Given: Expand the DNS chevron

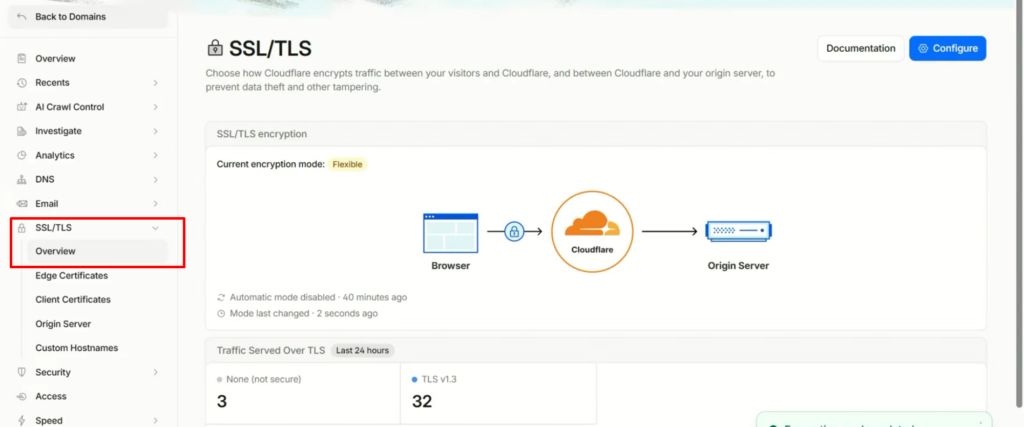Looking at the screenshot, I should 155,180.
